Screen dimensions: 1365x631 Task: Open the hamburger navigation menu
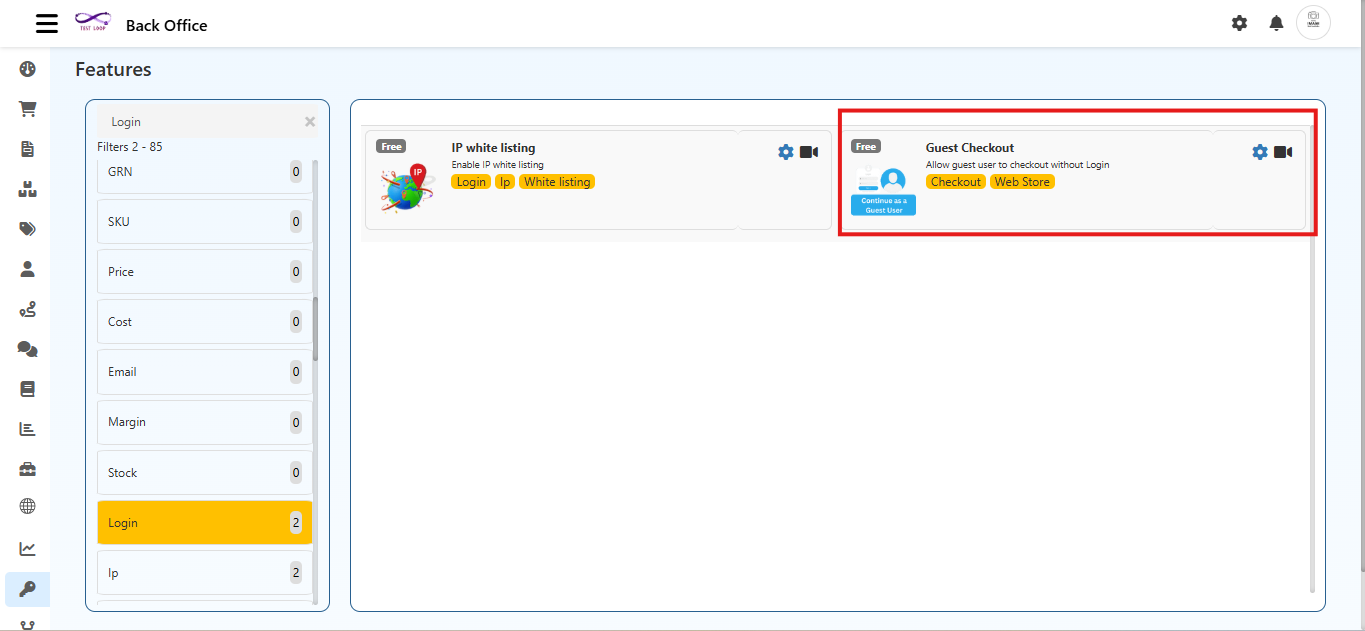(x=46, y=23)
